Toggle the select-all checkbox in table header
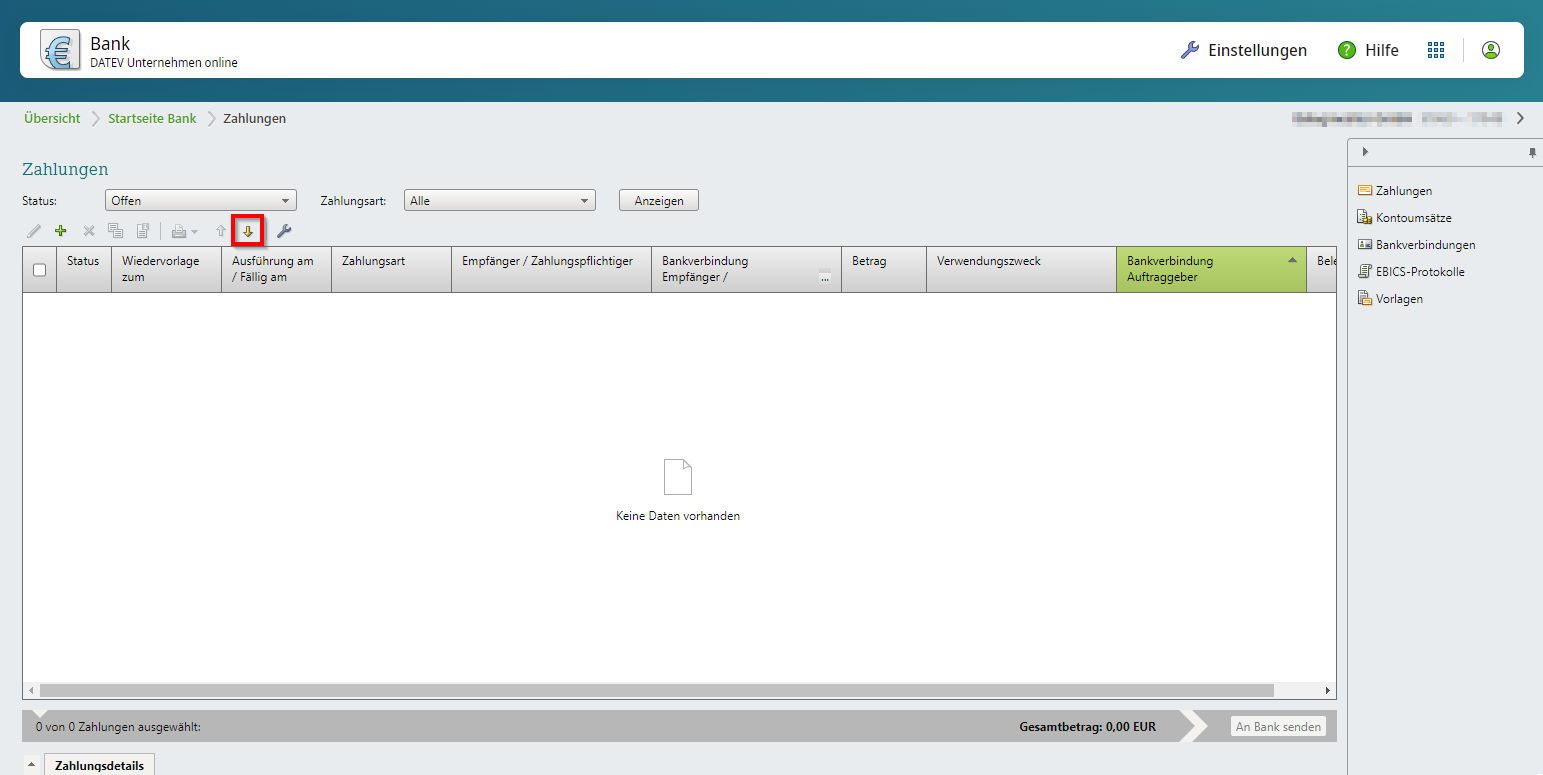1543x775 pixels. [39, 269]
